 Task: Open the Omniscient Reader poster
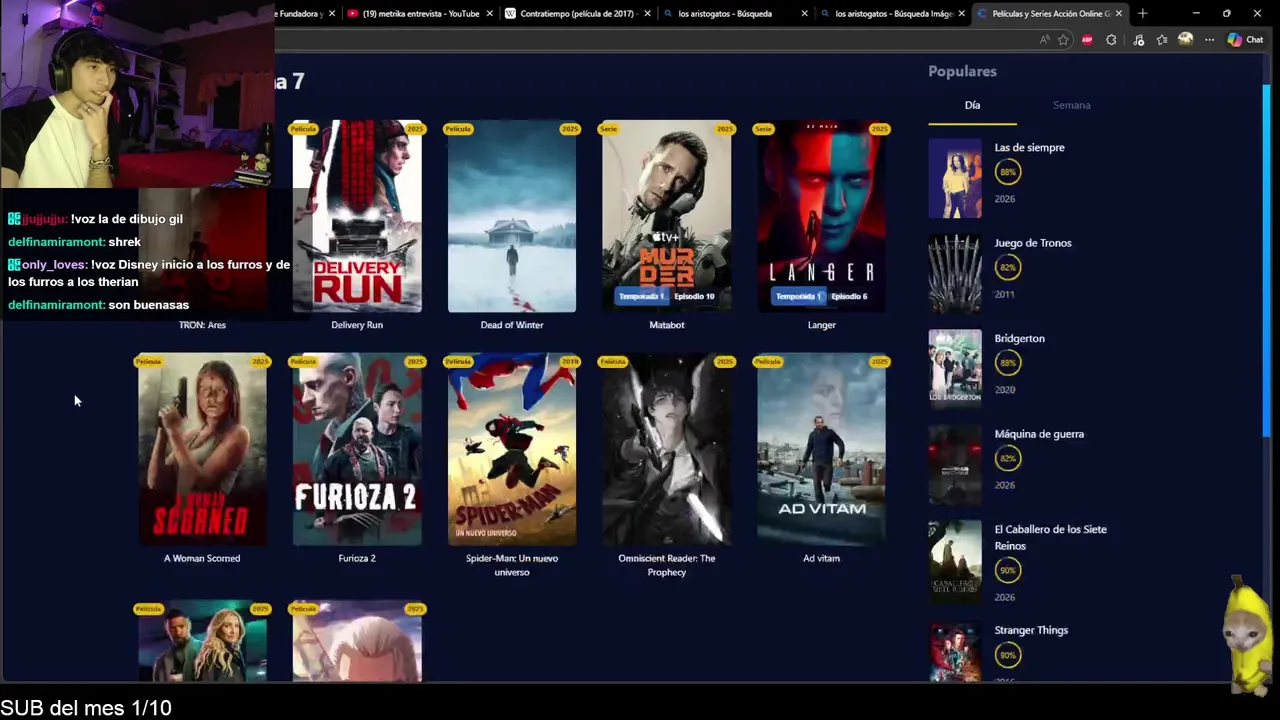pos(667,449)
